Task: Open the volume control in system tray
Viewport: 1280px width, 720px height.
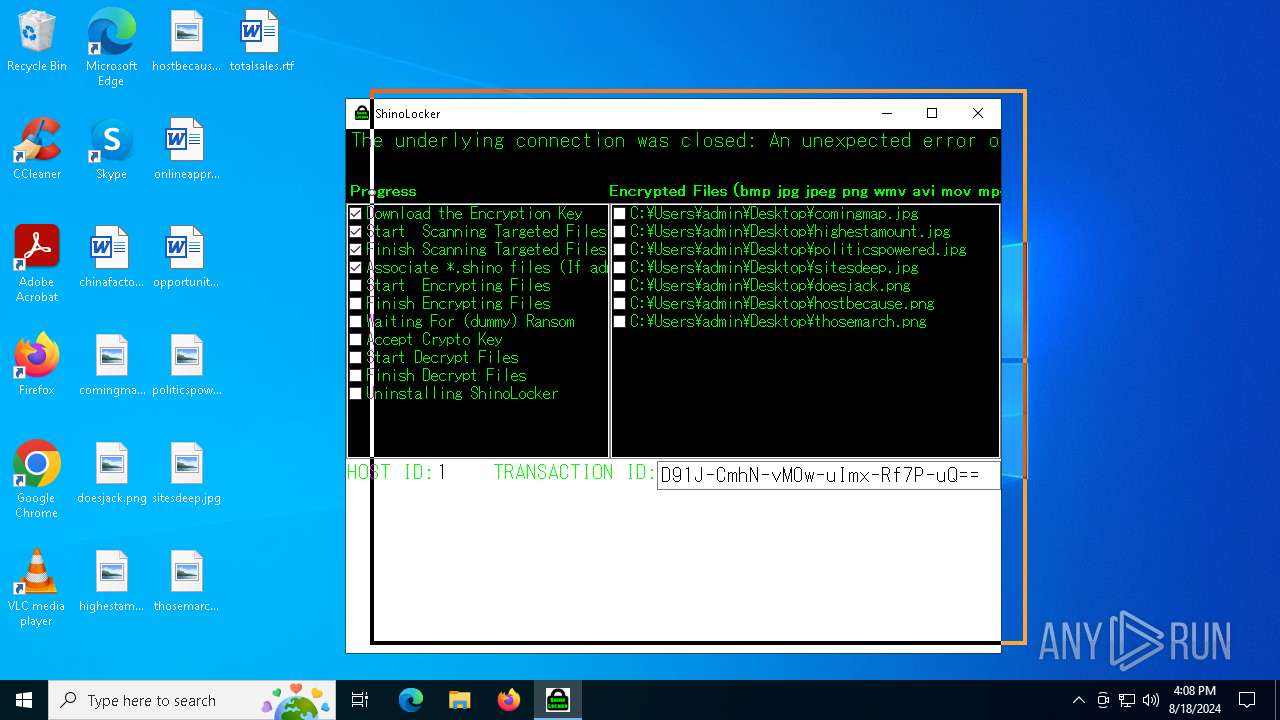Action: point(1151,700)
